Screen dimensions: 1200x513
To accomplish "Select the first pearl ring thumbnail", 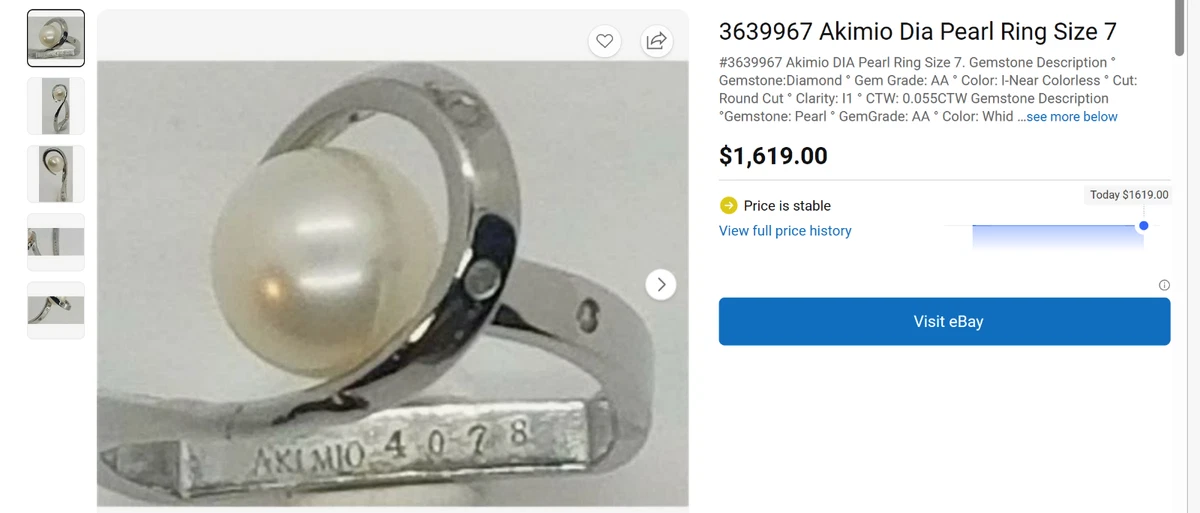I will [56, 38].
